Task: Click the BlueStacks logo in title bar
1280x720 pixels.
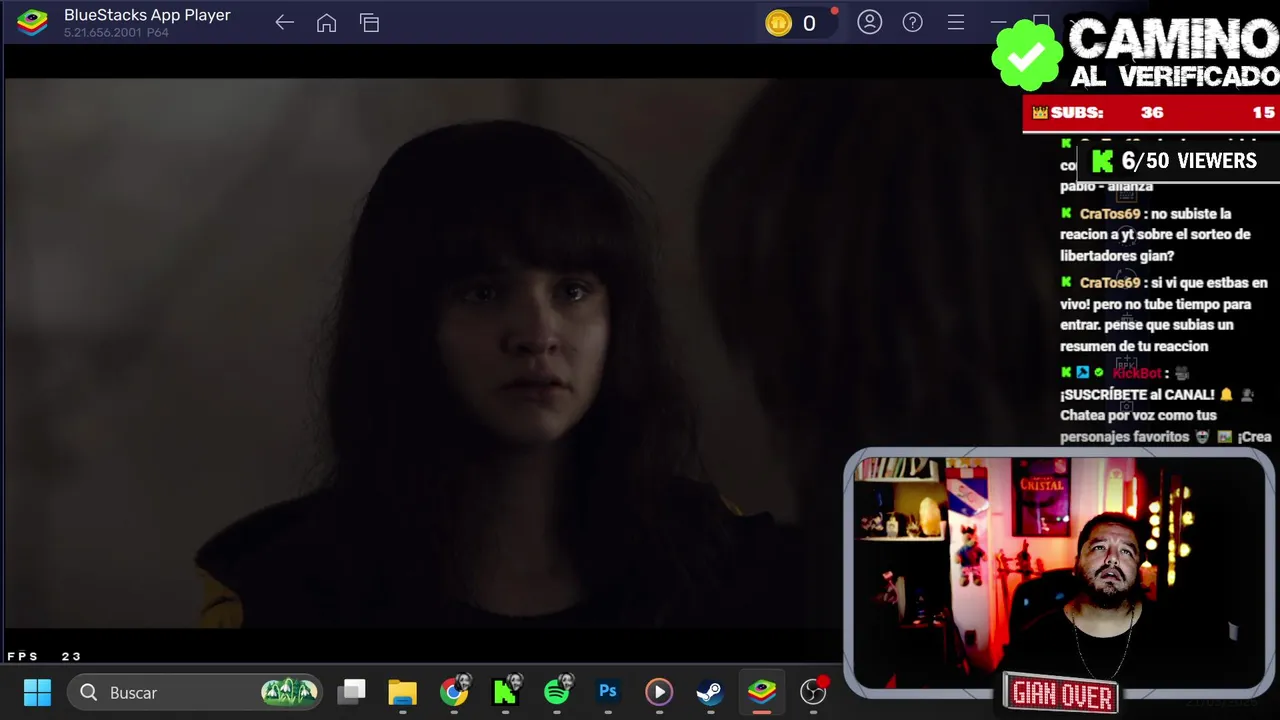Action: 32,22
